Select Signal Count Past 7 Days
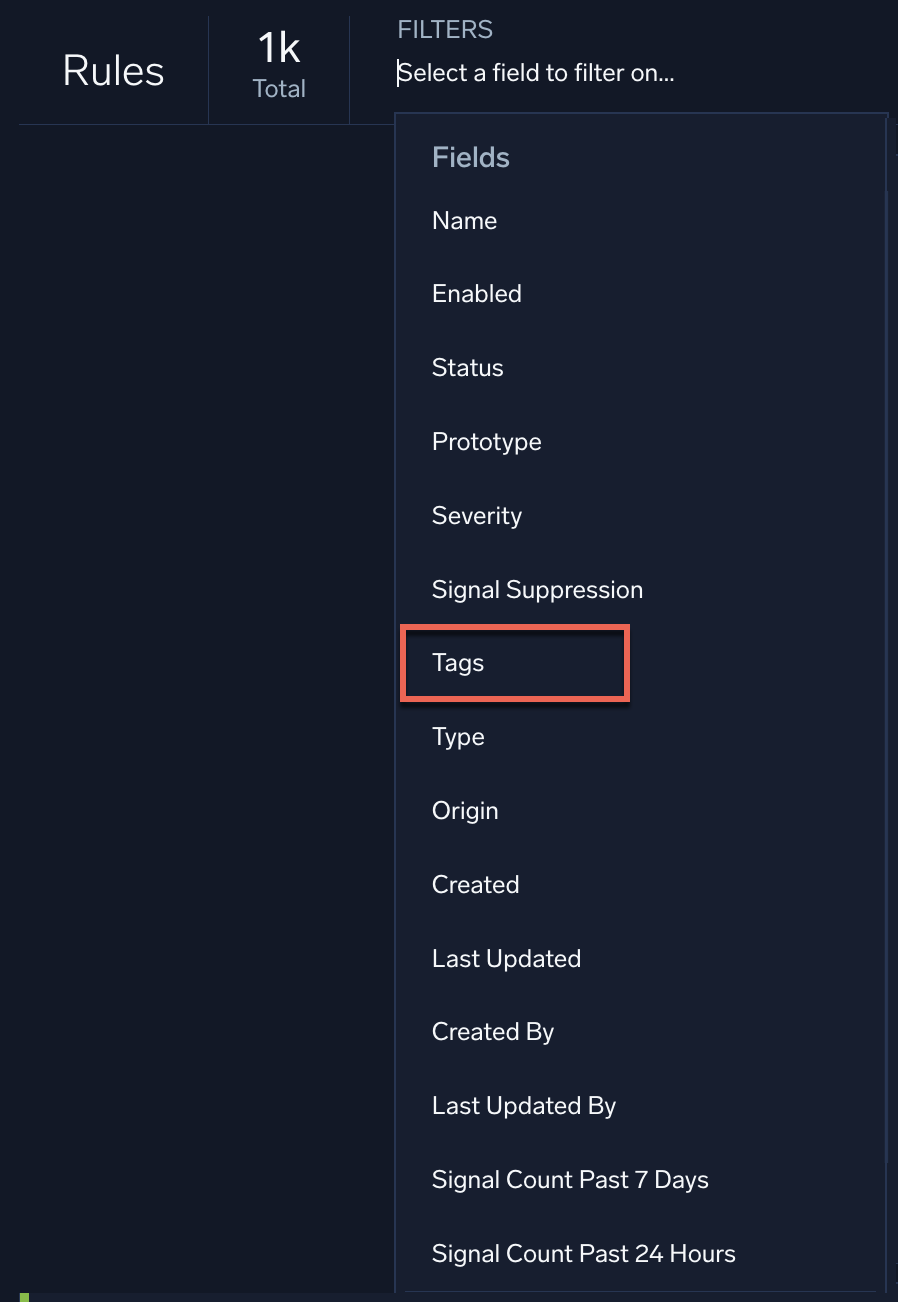898x1302 pixels. click(570, 1180)
